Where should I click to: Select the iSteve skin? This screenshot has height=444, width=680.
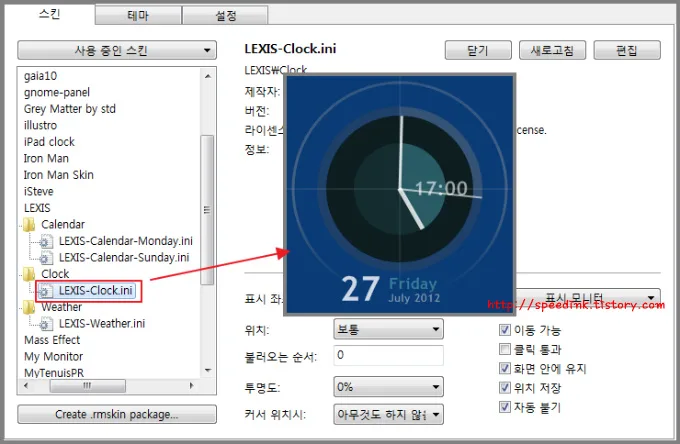(x=39, y=191)
